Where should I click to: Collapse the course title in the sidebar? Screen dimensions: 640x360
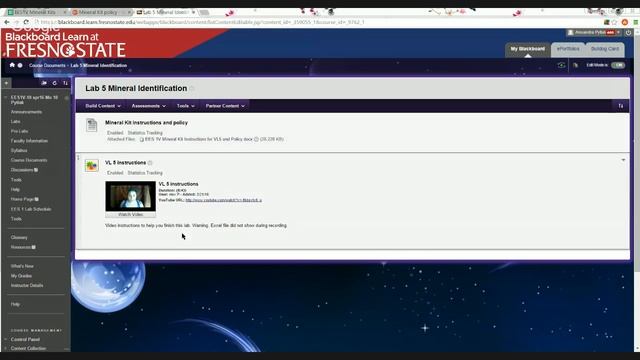[x=5, y=98]
